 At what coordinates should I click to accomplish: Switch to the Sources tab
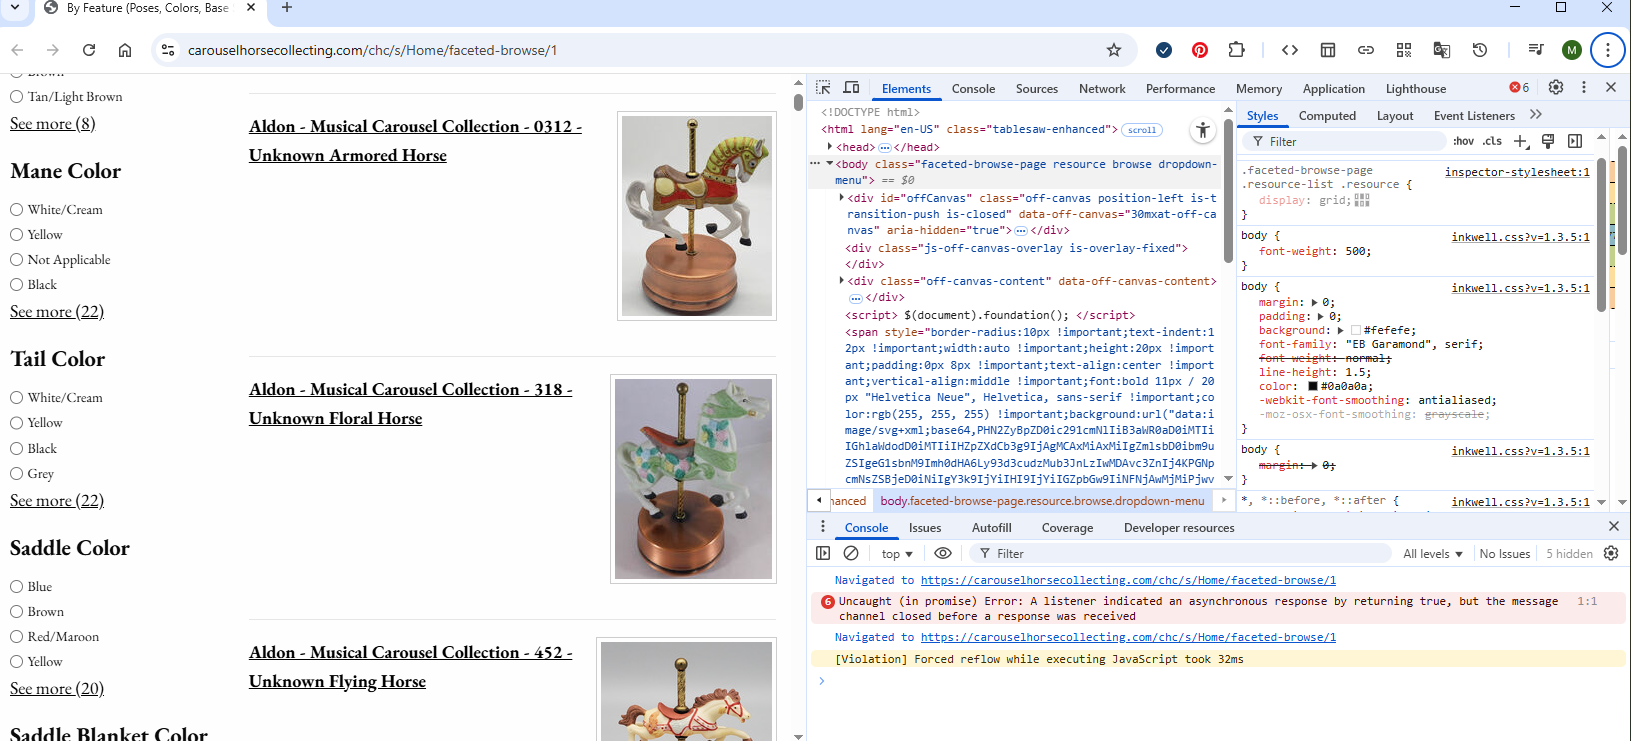pyautogui.click(x=1037, y=89)
